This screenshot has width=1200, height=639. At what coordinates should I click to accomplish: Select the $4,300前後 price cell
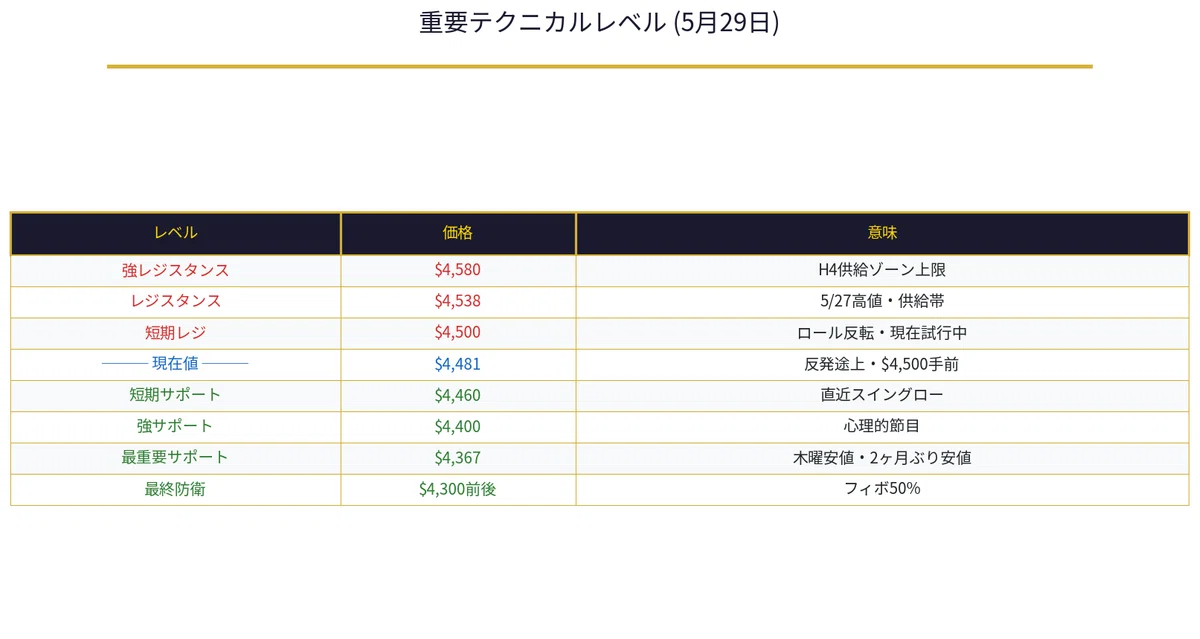458,489
